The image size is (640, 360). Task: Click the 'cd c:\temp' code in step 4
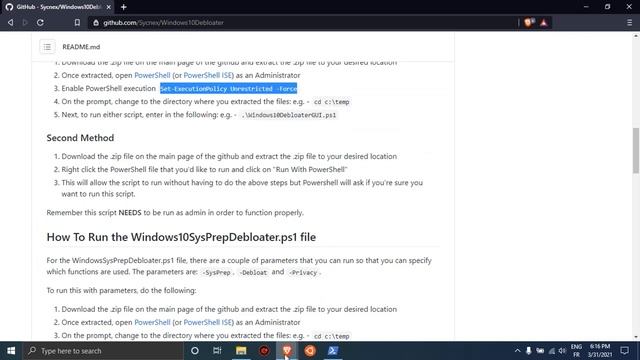click(331, 102)
